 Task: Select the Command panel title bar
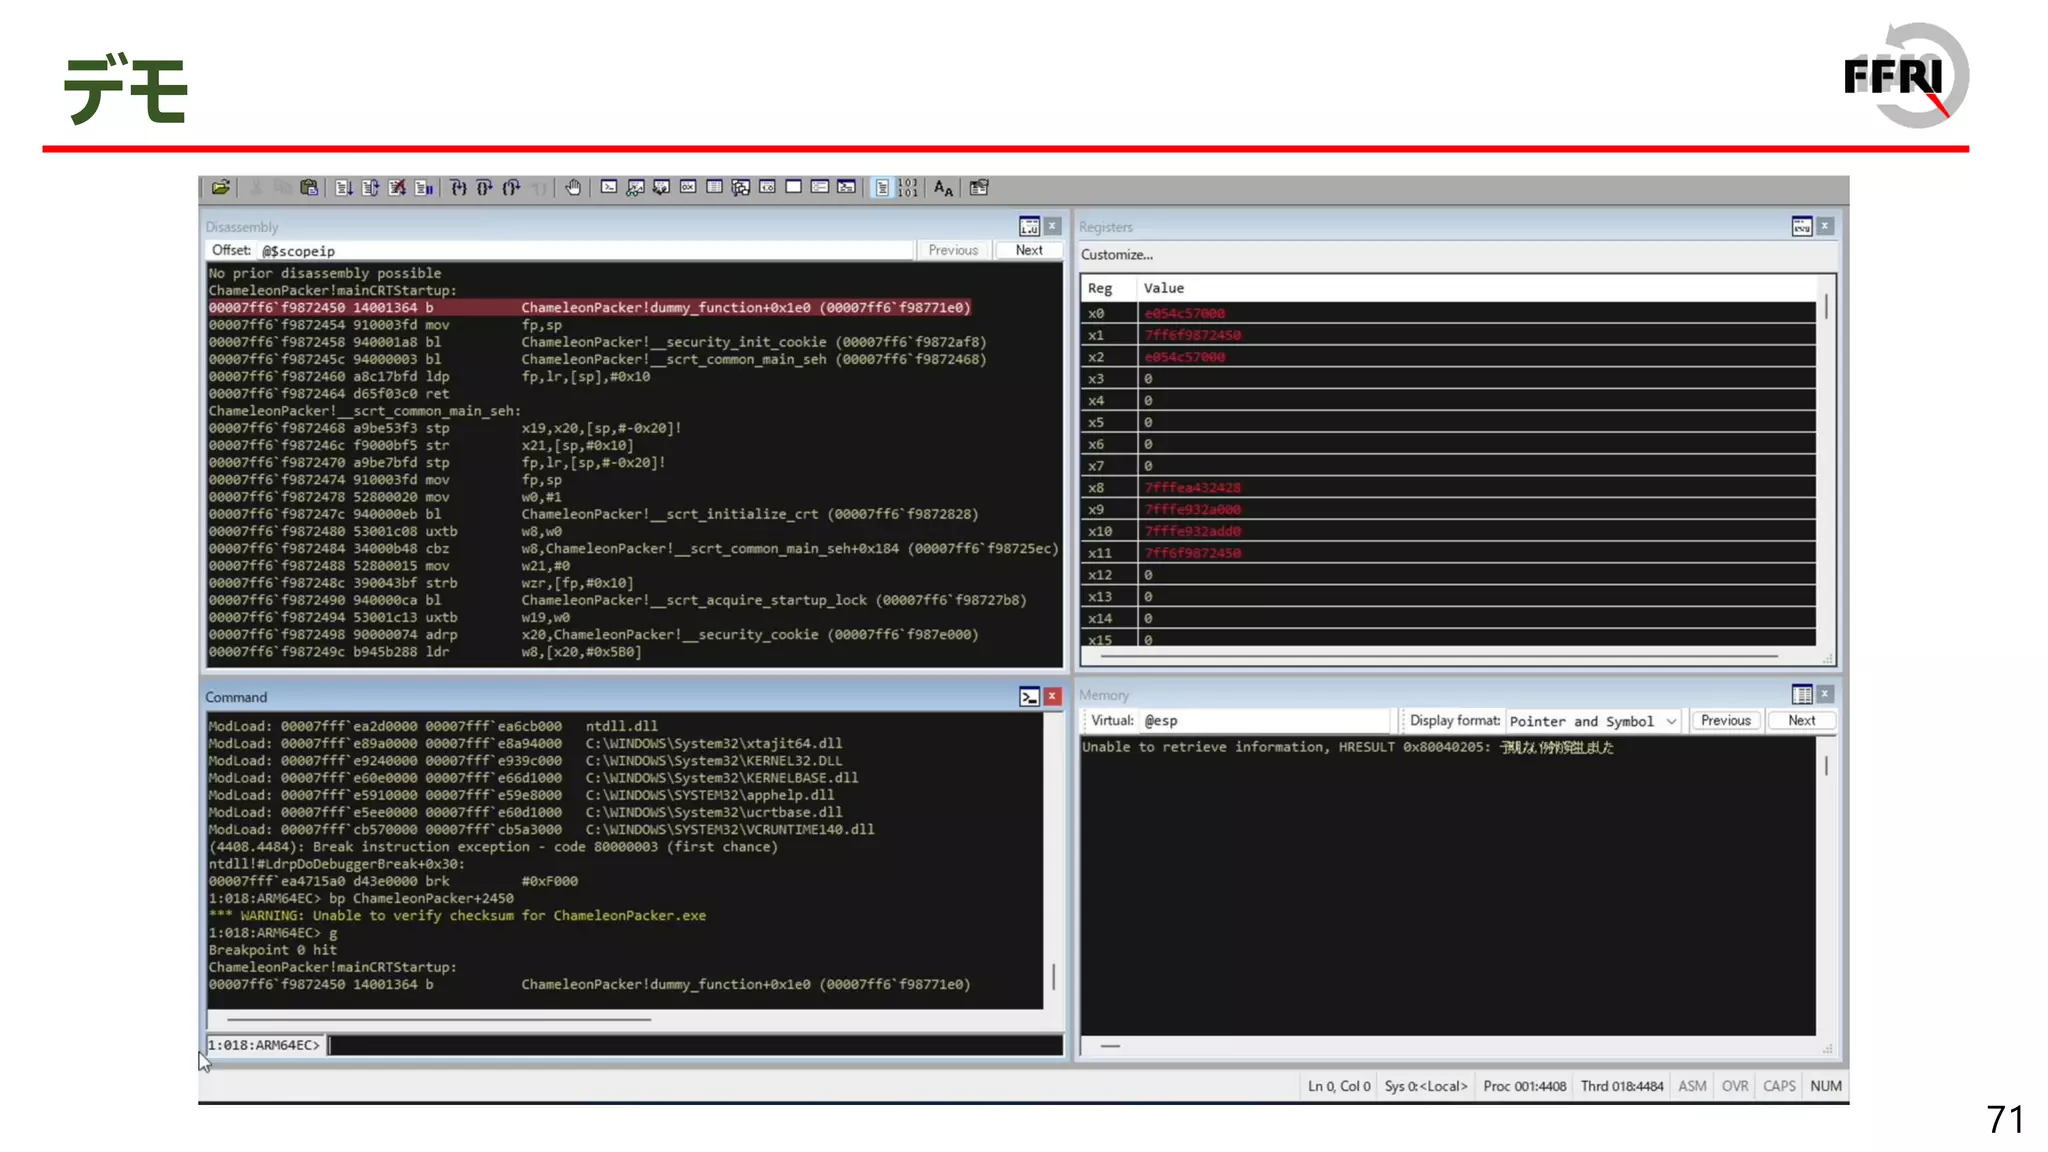click(x=600, y=697)
